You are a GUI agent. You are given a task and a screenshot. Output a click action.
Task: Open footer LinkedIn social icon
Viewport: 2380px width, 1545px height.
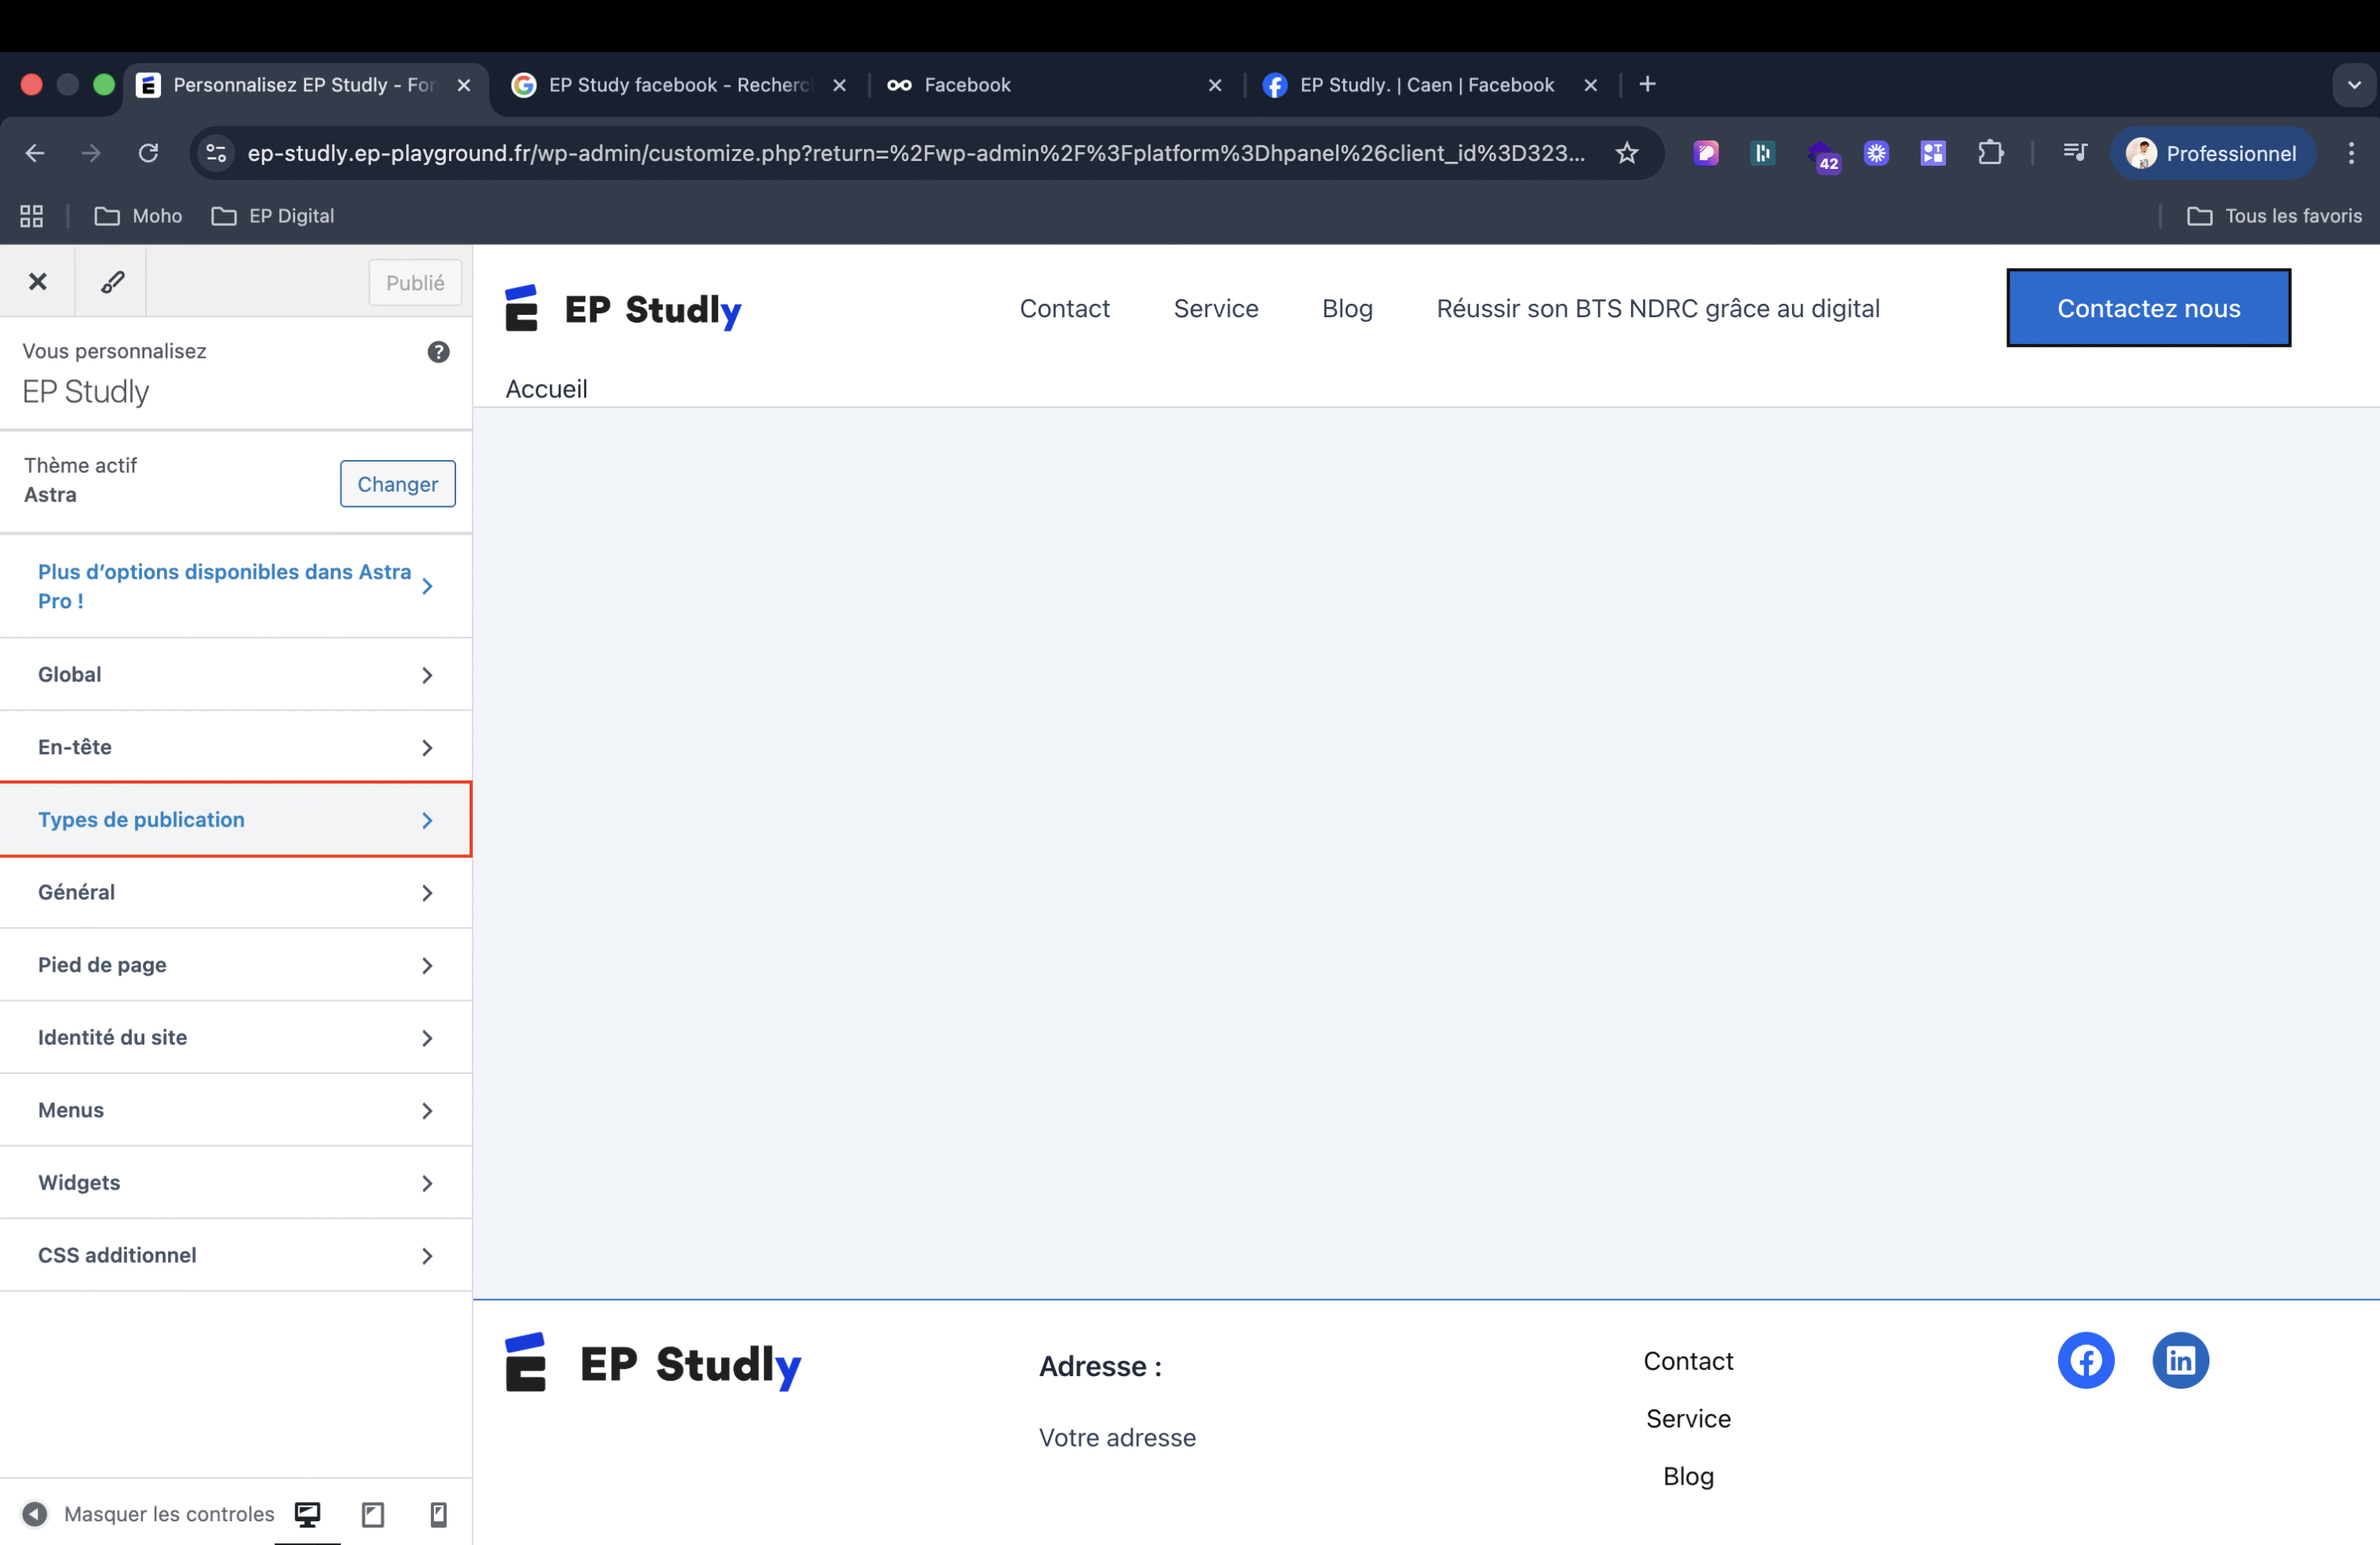click(x=2180, y=1360)
